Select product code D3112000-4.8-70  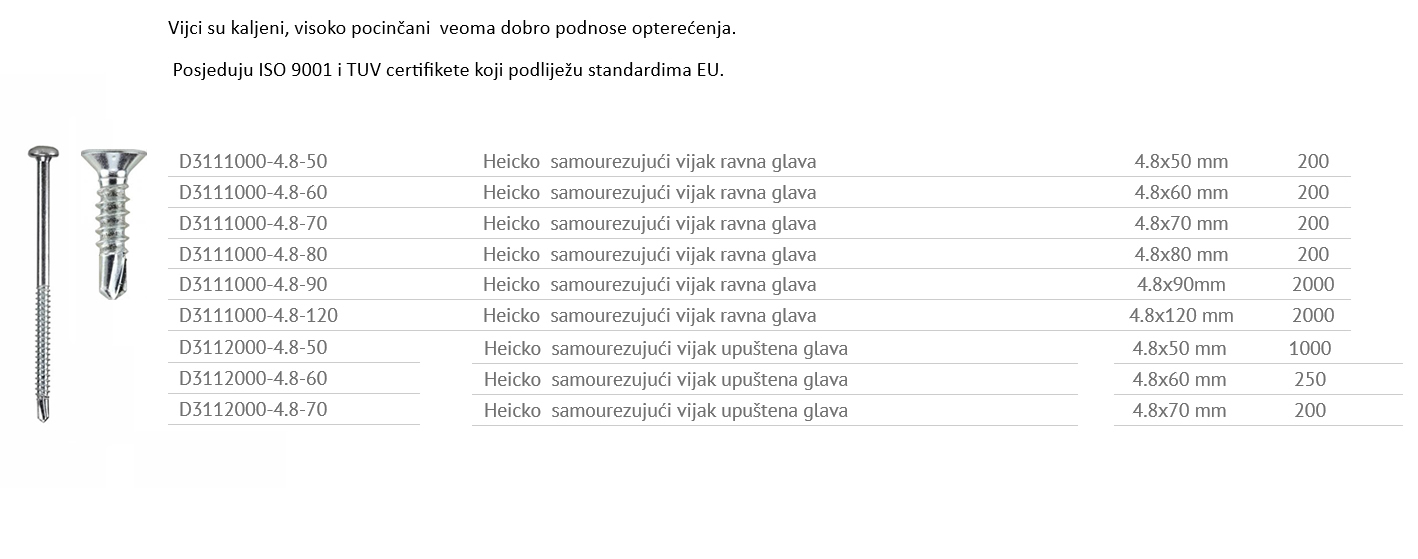(x=253, y=410)
